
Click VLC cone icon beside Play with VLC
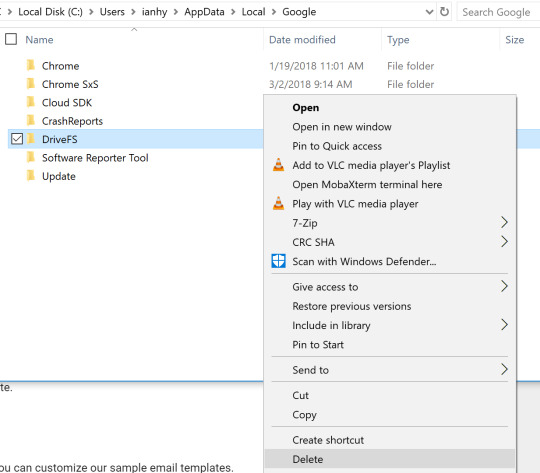pos(279,203)
